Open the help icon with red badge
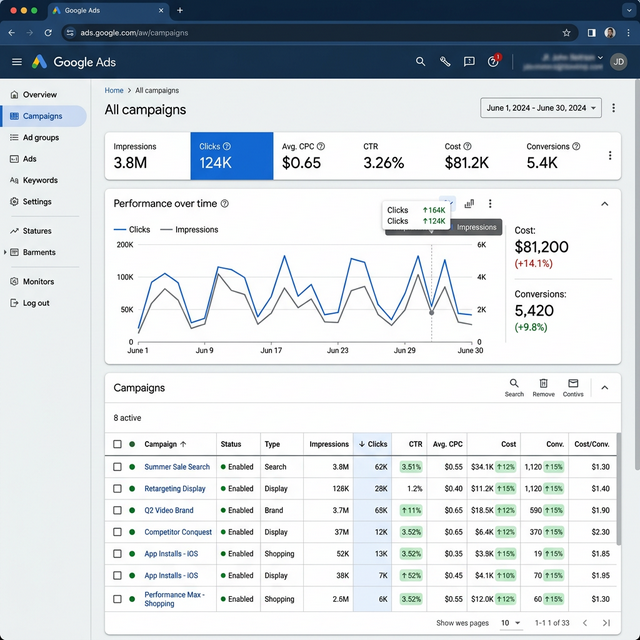 (493, 62)
